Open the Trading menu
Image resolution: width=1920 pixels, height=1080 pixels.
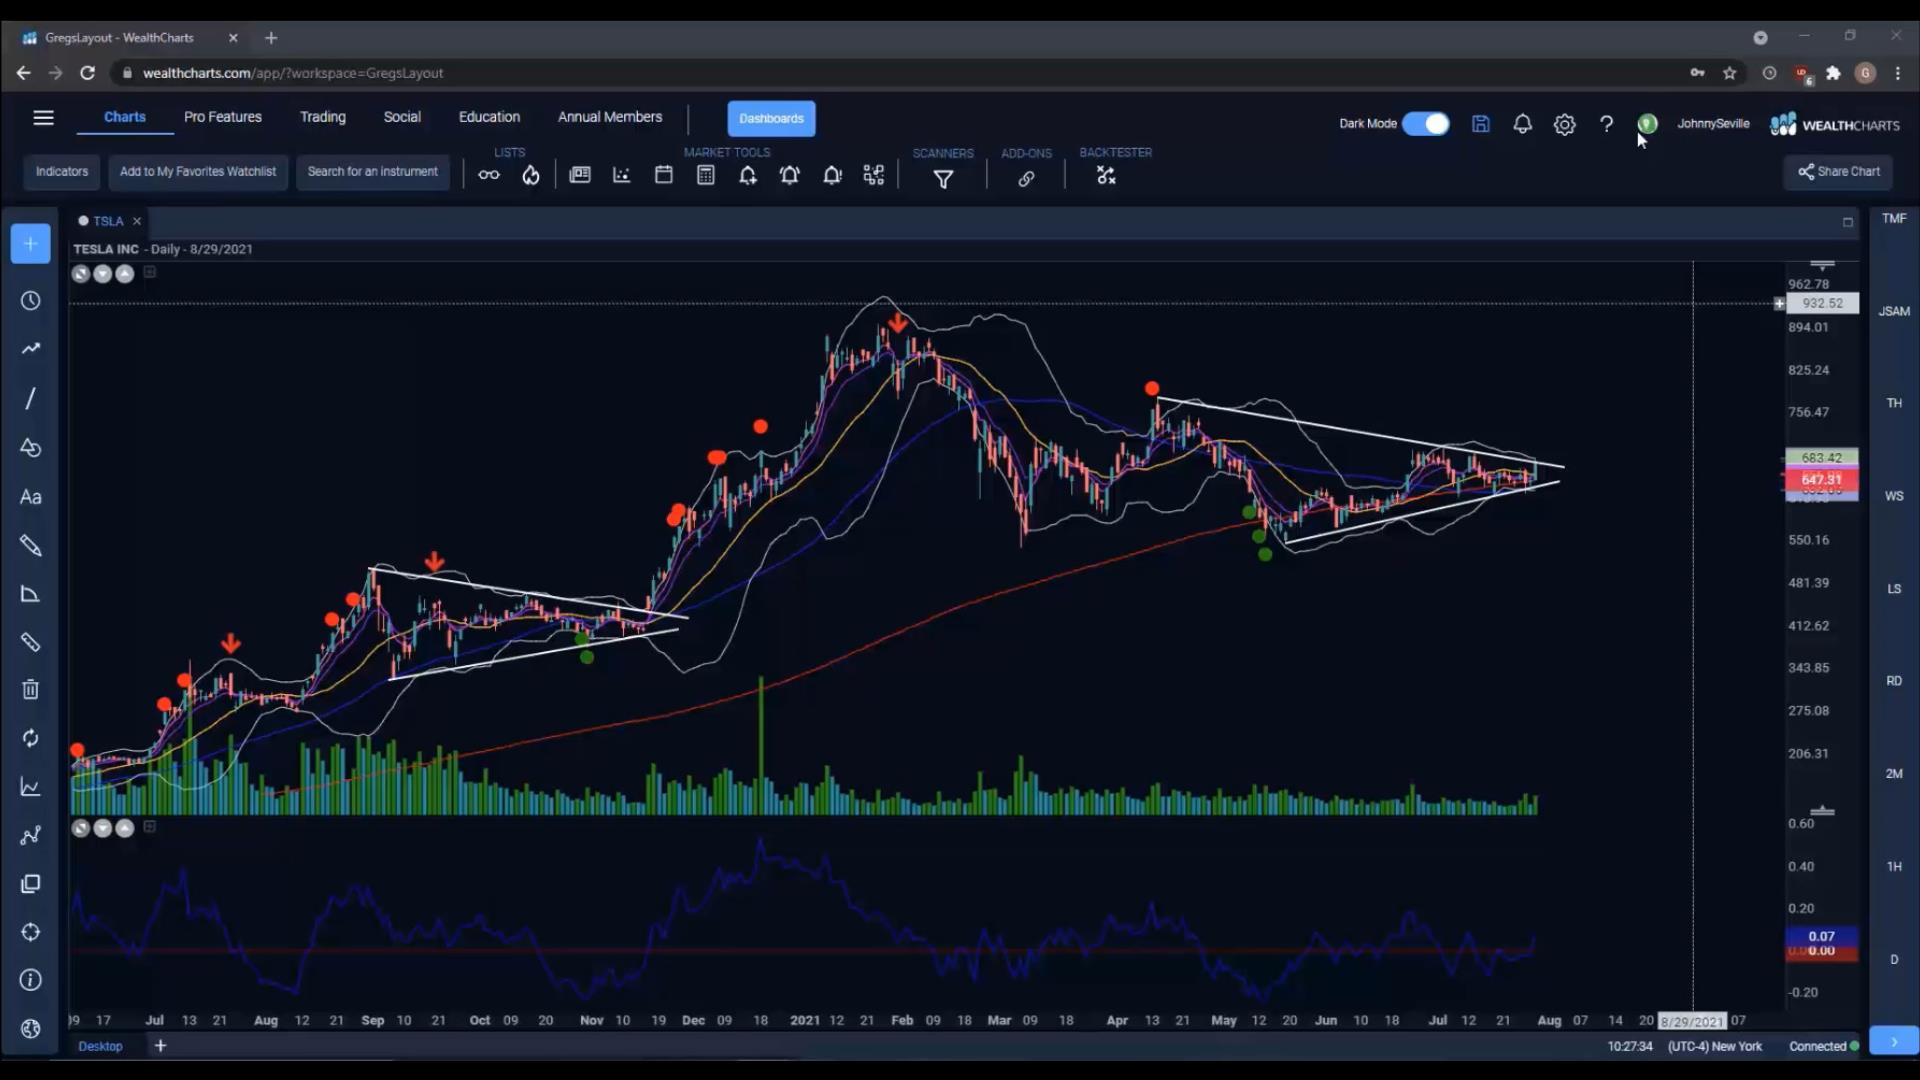(x=323, y=117)
